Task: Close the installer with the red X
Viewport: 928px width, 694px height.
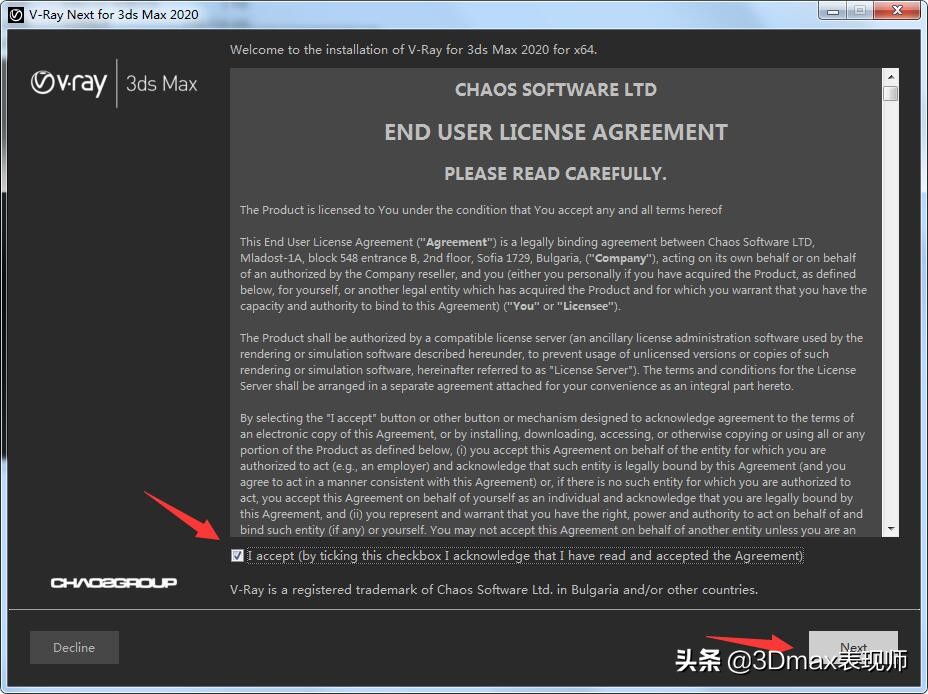Action: tap(896, 12)
